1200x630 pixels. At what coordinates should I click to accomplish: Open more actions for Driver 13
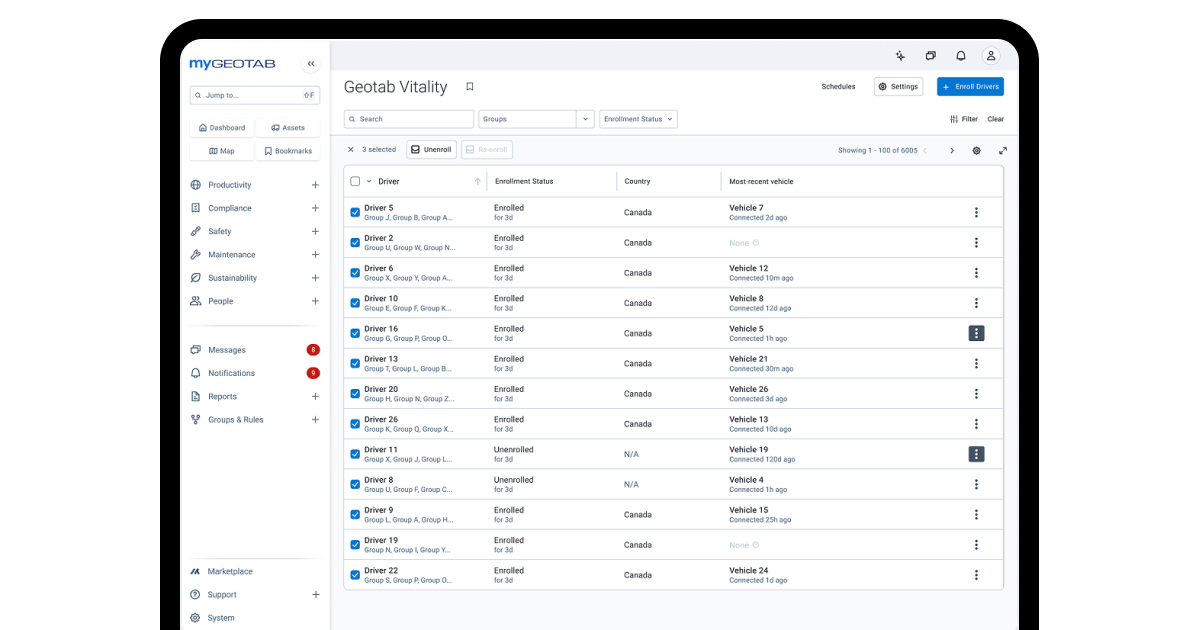[976, 363]
